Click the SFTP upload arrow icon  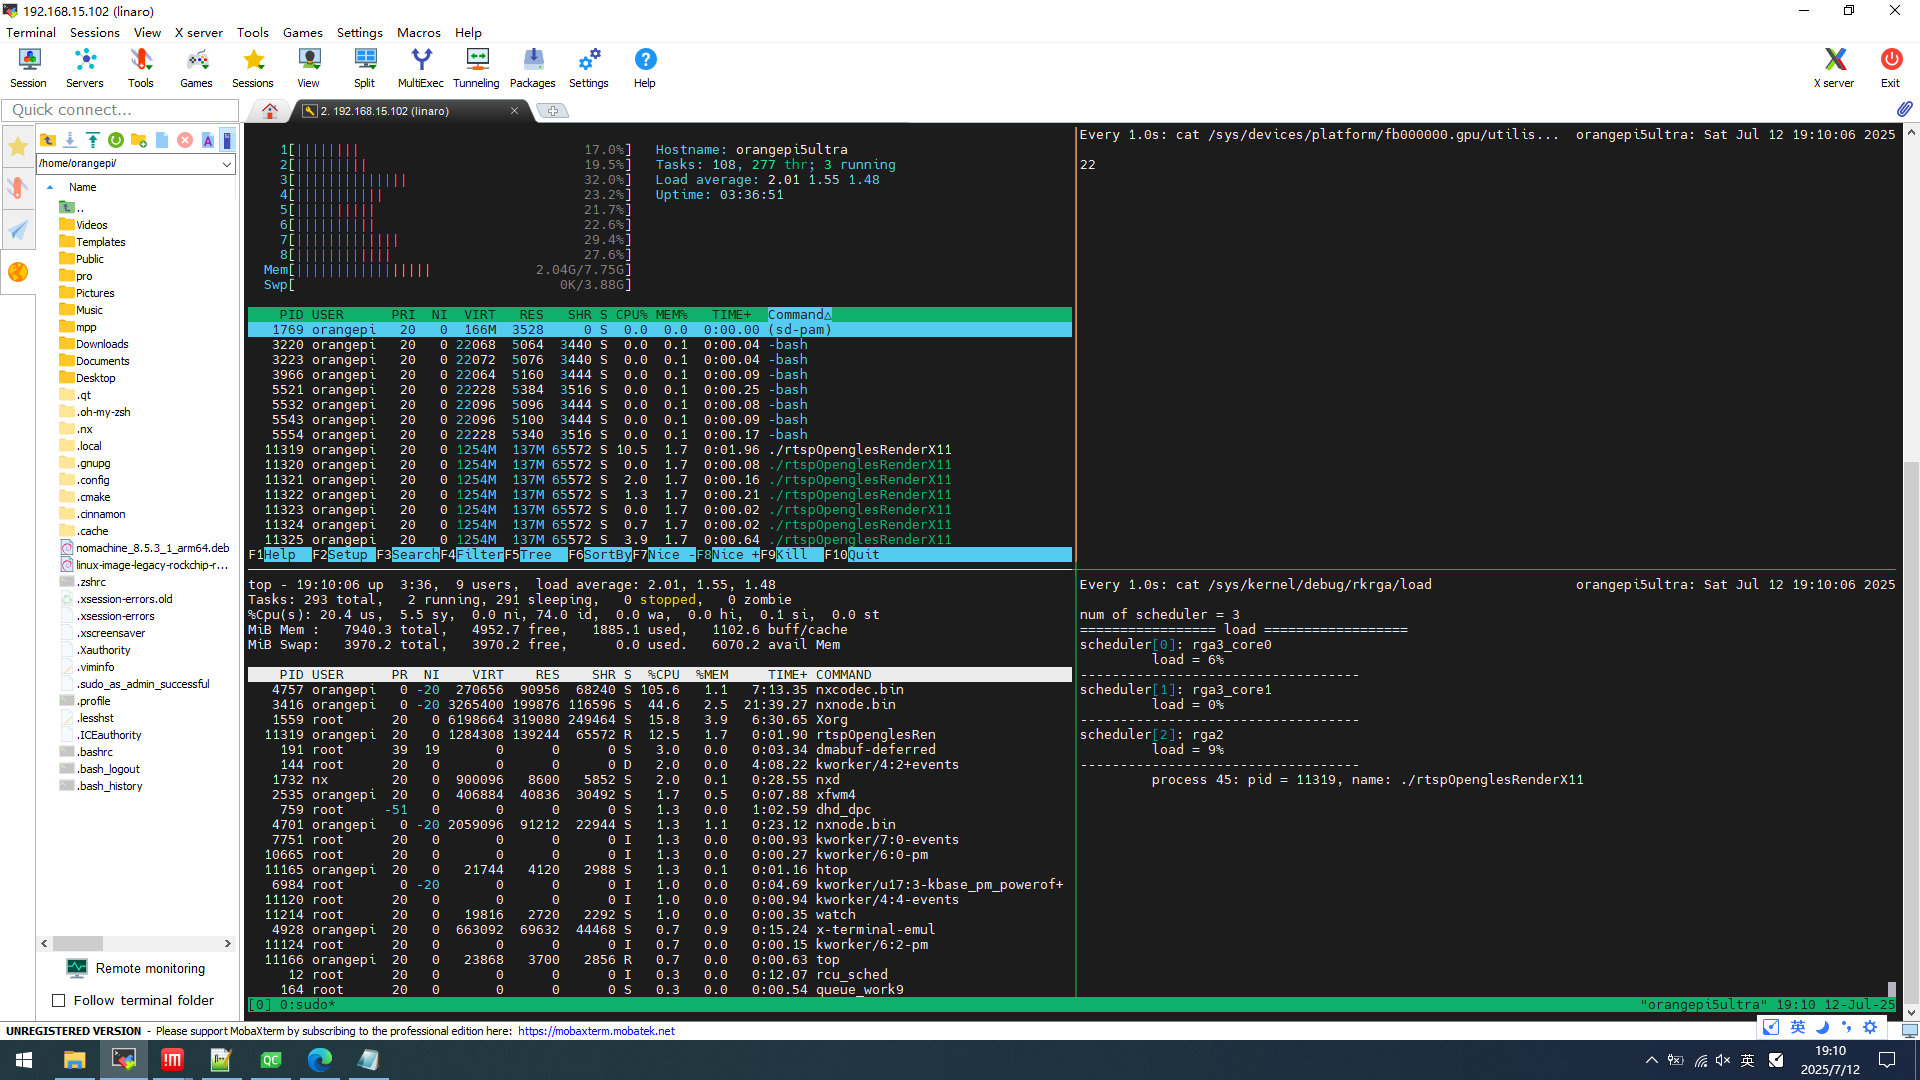click(93, 140)
